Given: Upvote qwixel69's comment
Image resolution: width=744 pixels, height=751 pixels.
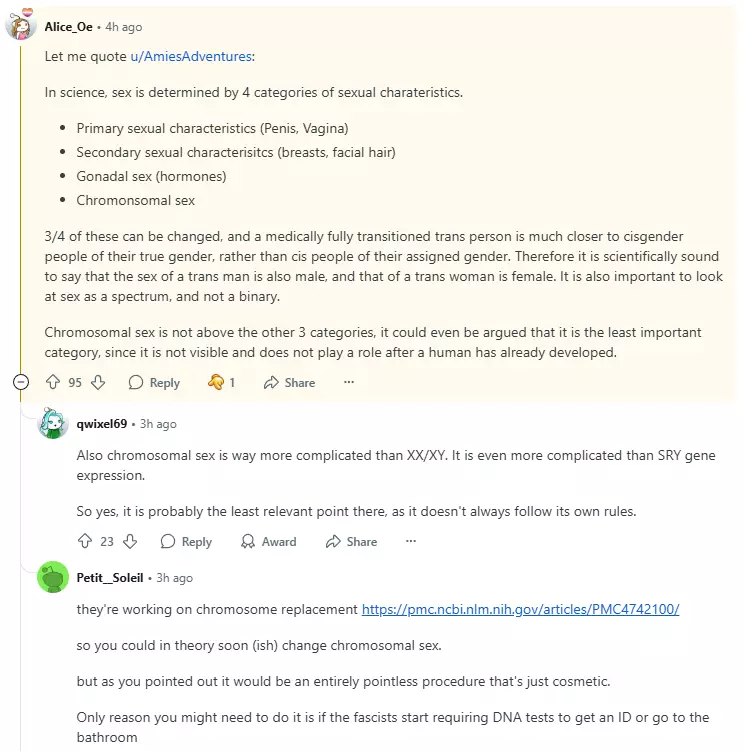Looking at the screenshot, I should click(85, 541).
